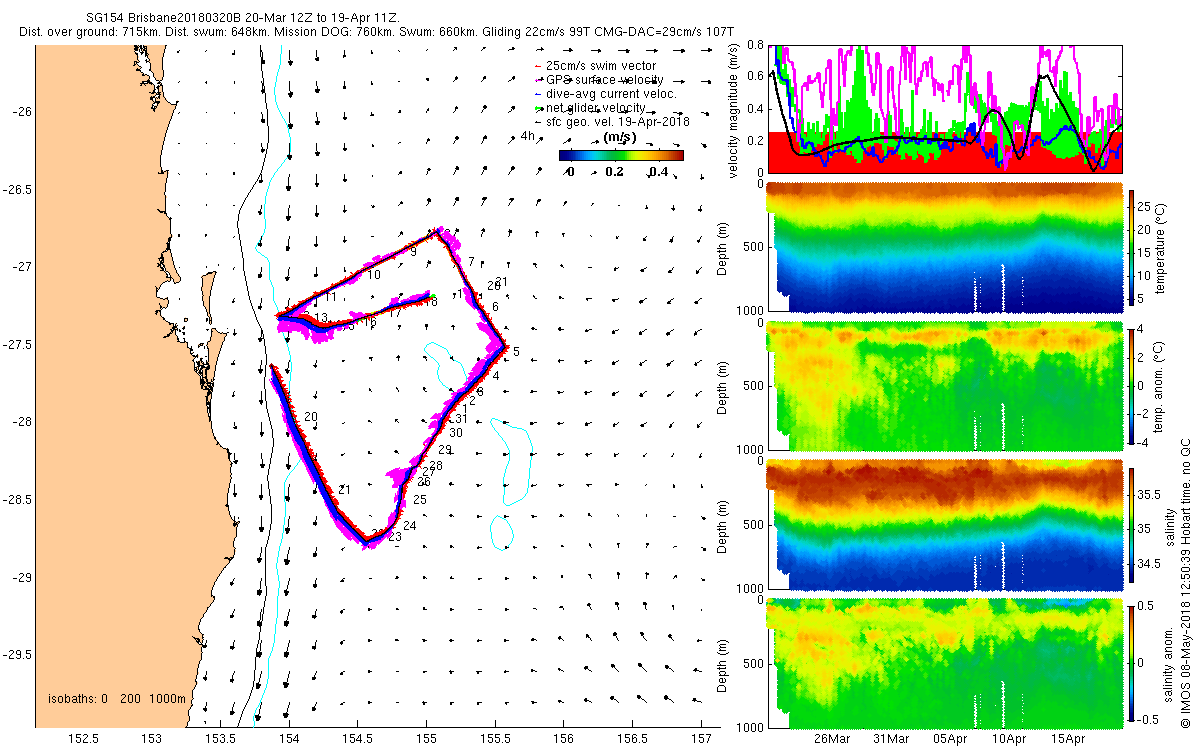Click waypoint number '30' on the glider track

[456, 433]
